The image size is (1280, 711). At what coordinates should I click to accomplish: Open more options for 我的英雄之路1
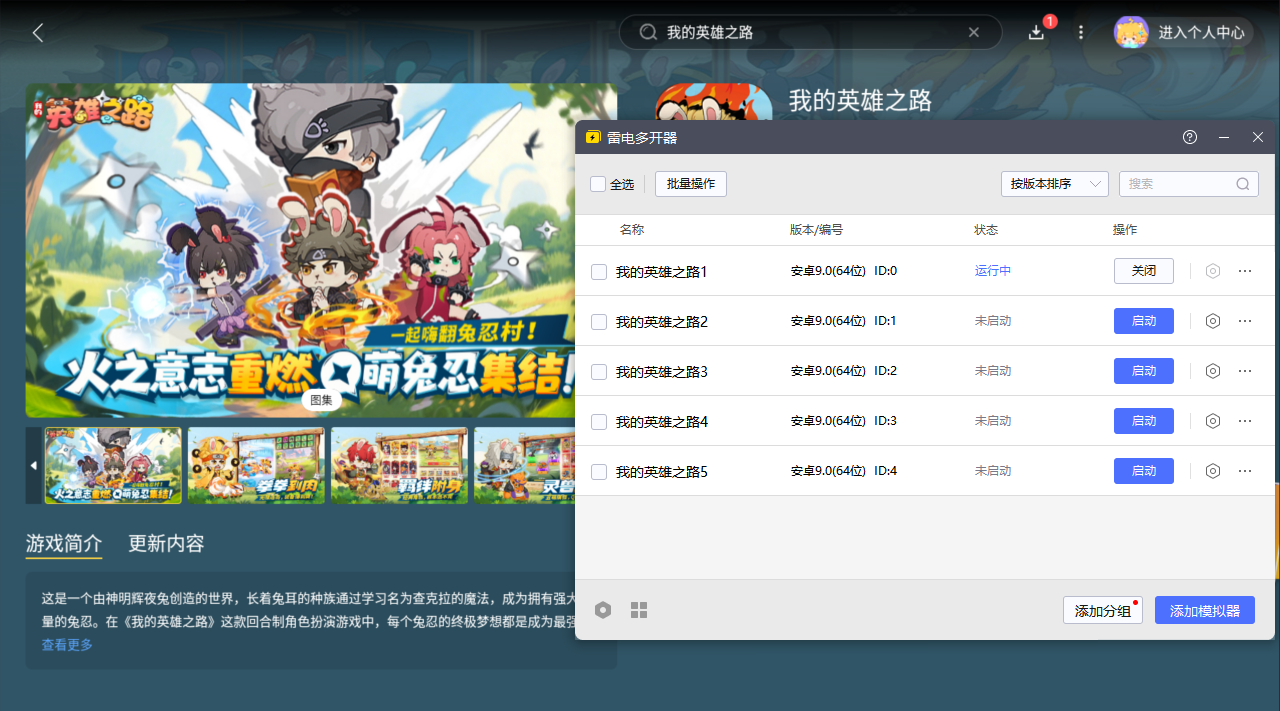coord(1245,271)
